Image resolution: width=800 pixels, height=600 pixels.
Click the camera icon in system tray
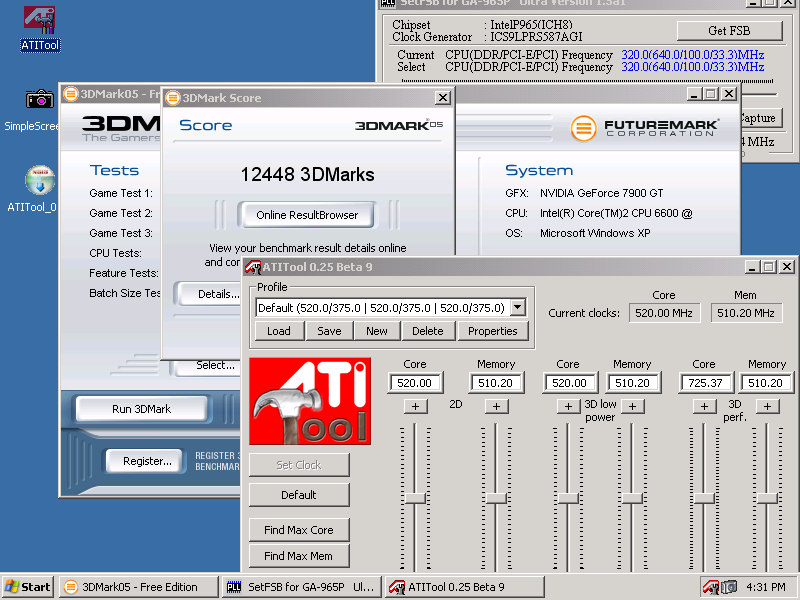(729, 587)
